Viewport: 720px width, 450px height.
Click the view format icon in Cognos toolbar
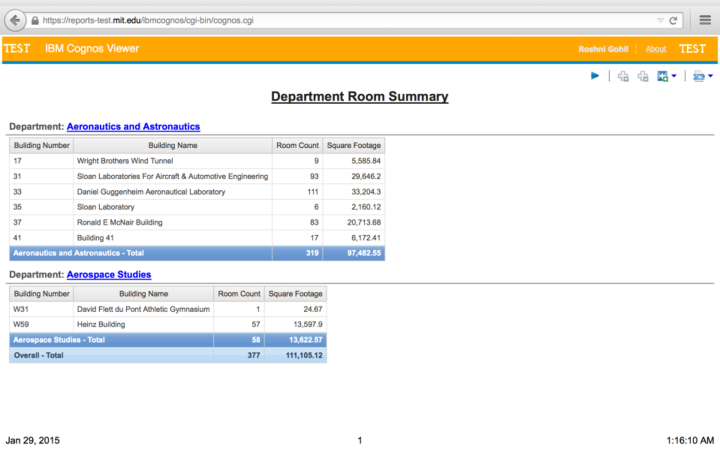[698, 76]
